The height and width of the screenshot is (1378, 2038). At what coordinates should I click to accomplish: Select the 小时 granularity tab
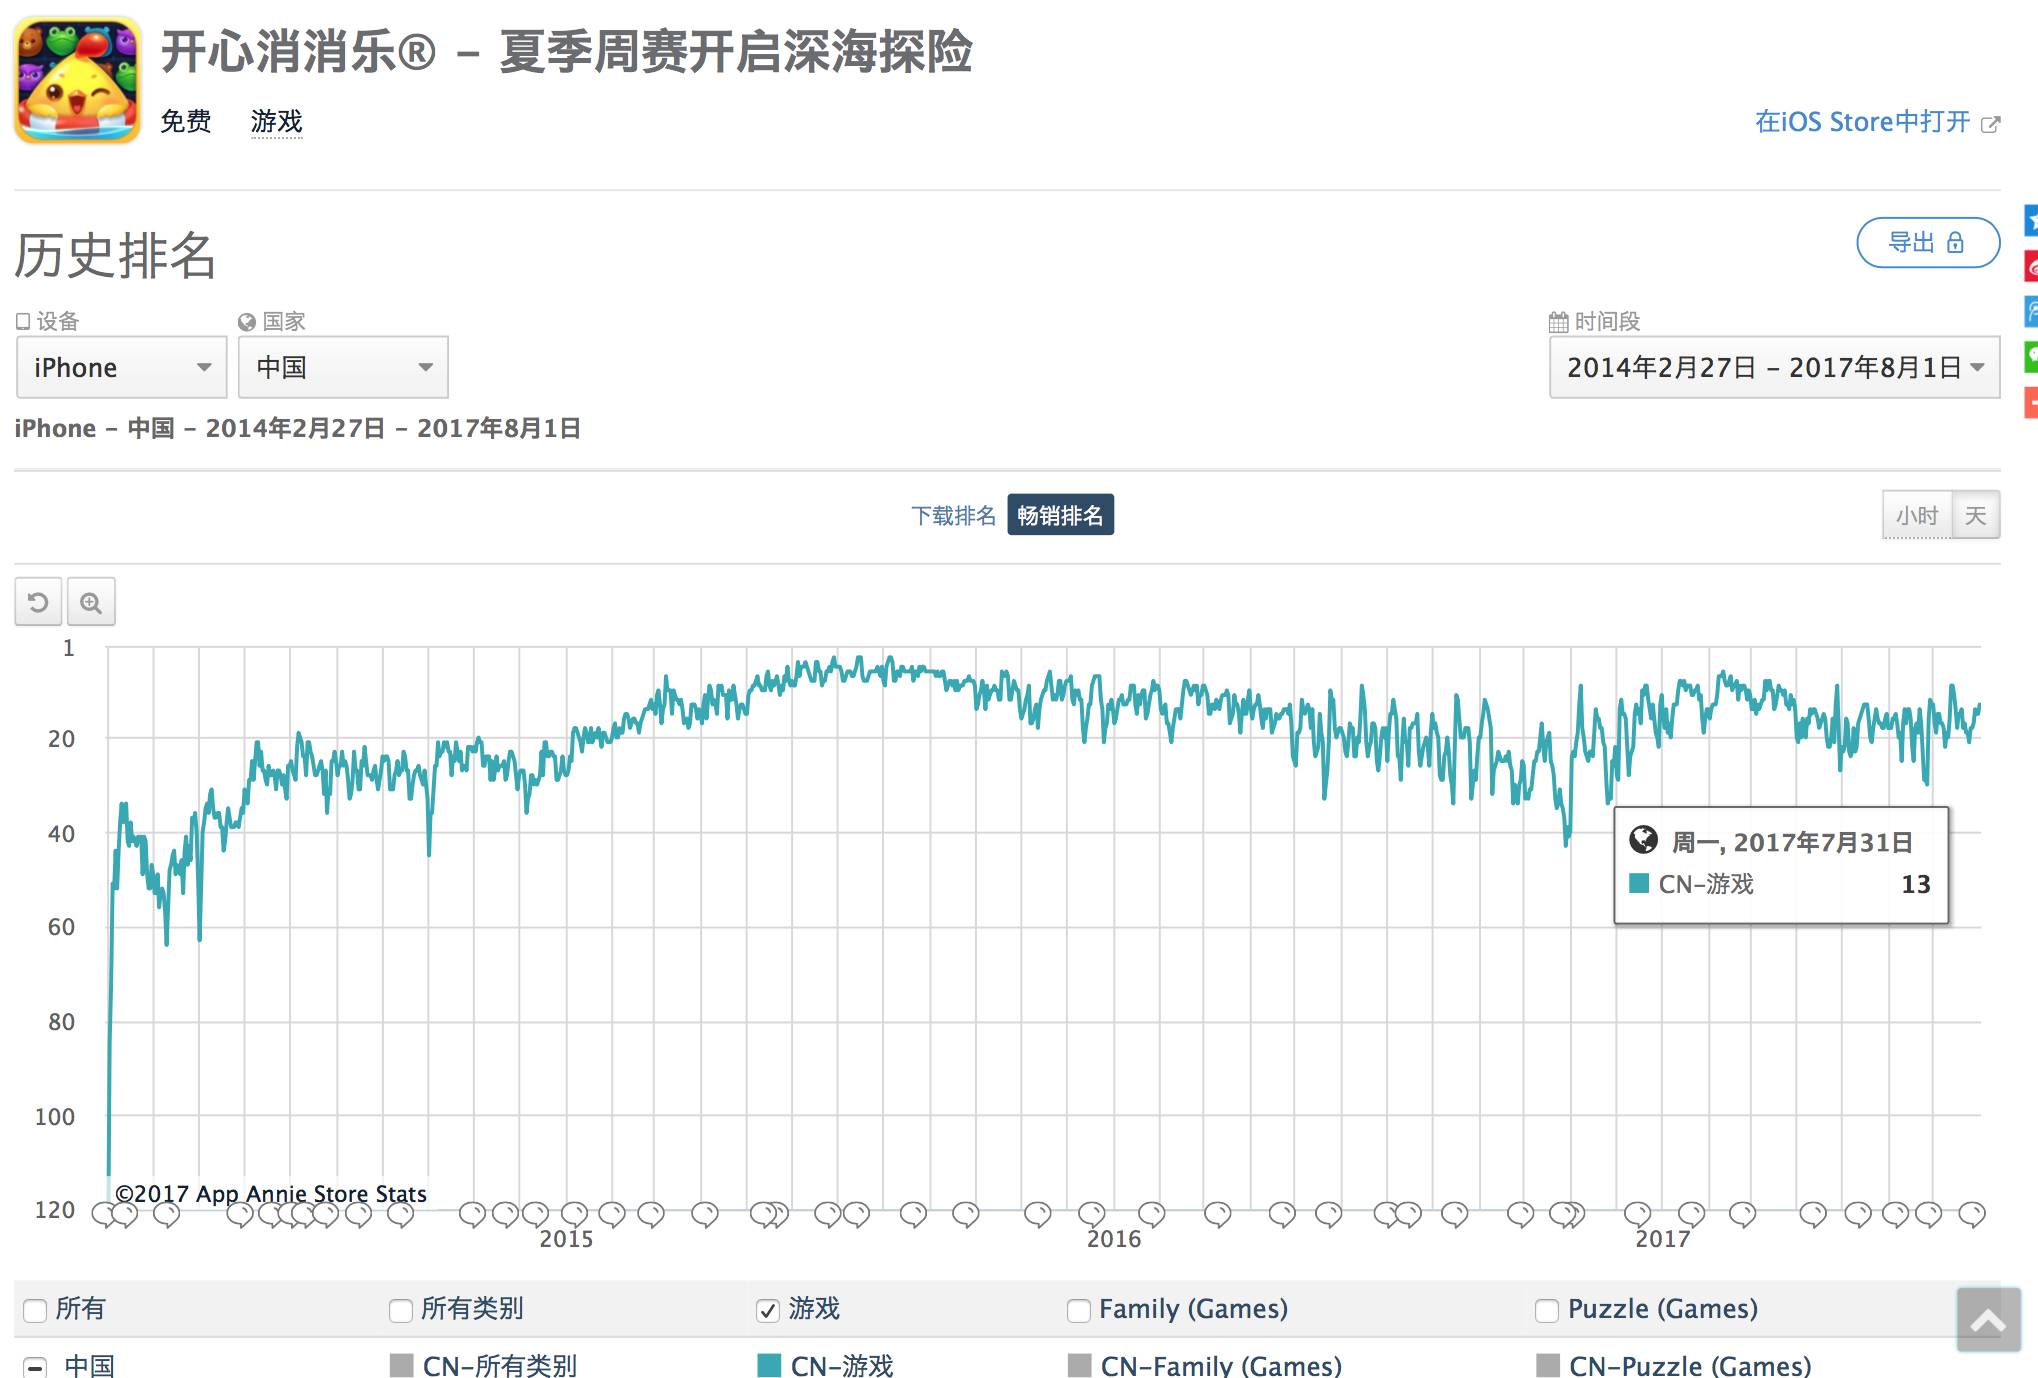point(1916,515)
